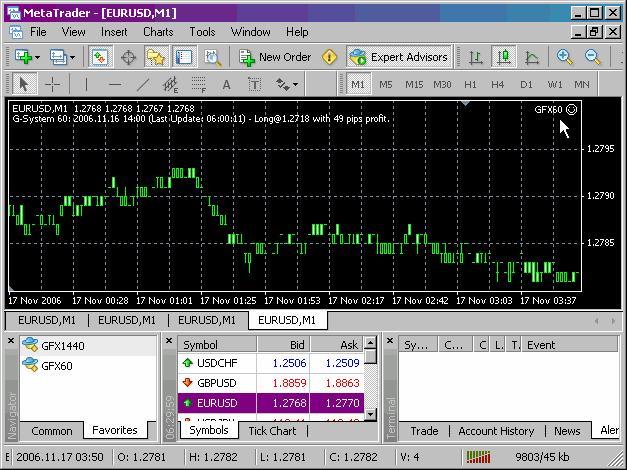627x470 pixels.
Task: Open the Window menu
Action: (x=250, y=32)
